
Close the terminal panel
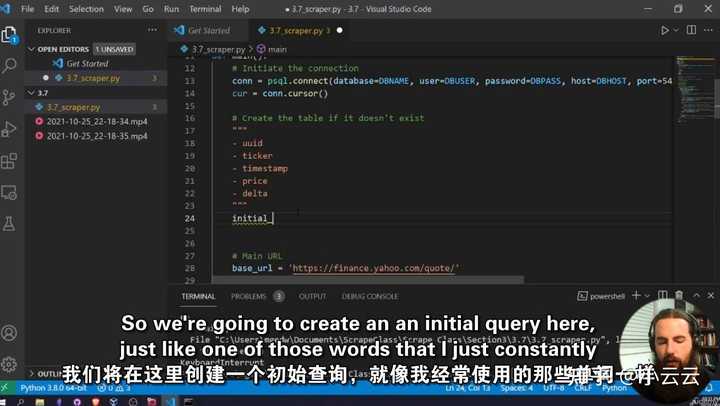pyautogui.click(x=711, y=296)
